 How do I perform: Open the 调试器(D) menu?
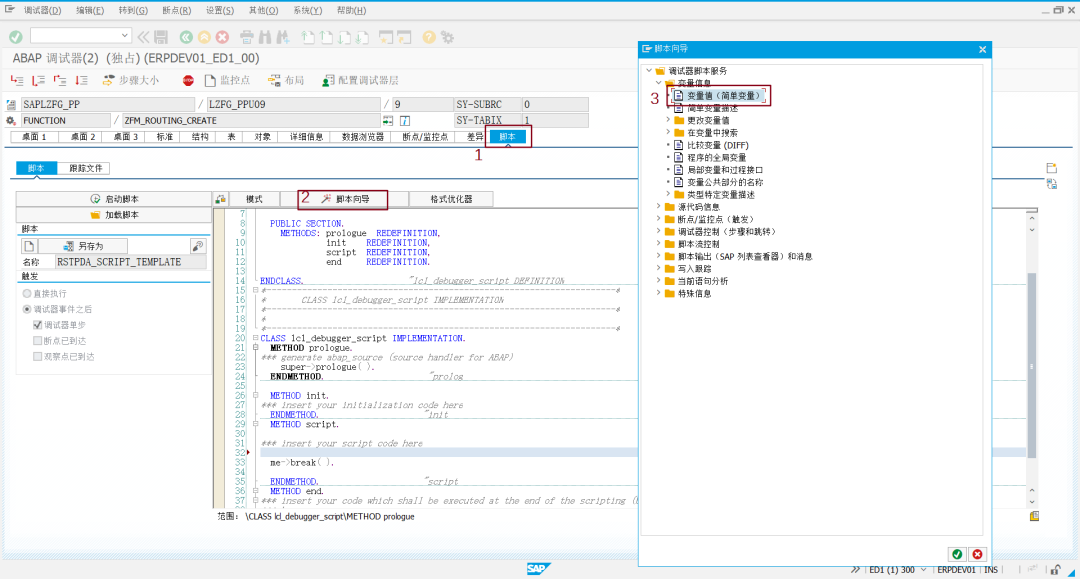(42, 10)
